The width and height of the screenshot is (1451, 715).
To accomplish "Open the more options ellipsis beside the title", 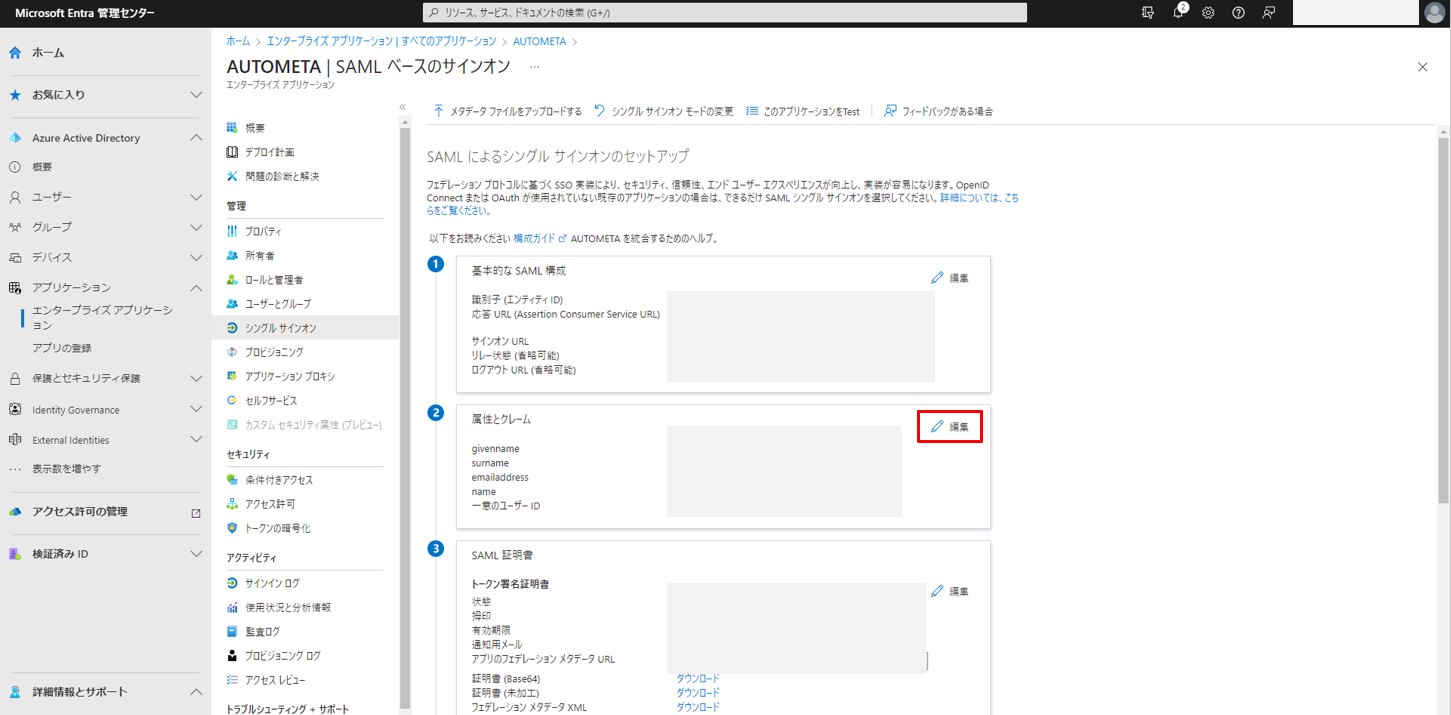I will [535, 66].
